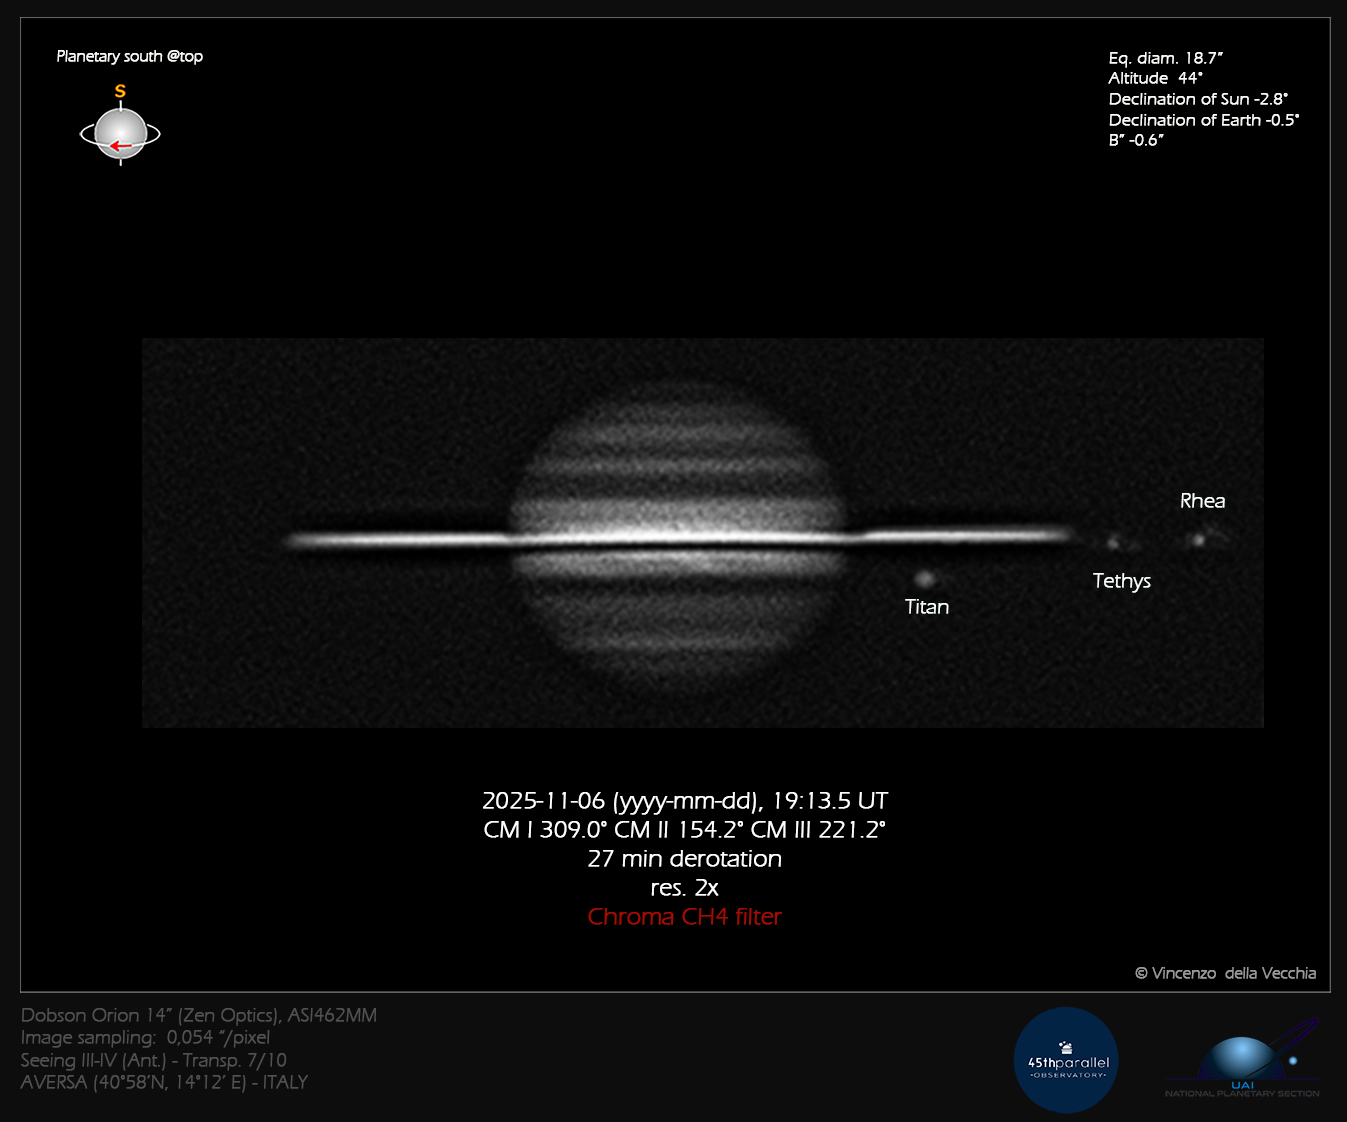
Task: Click the observation date 2025-11-06 line
Action: click(x=684, y=801)
